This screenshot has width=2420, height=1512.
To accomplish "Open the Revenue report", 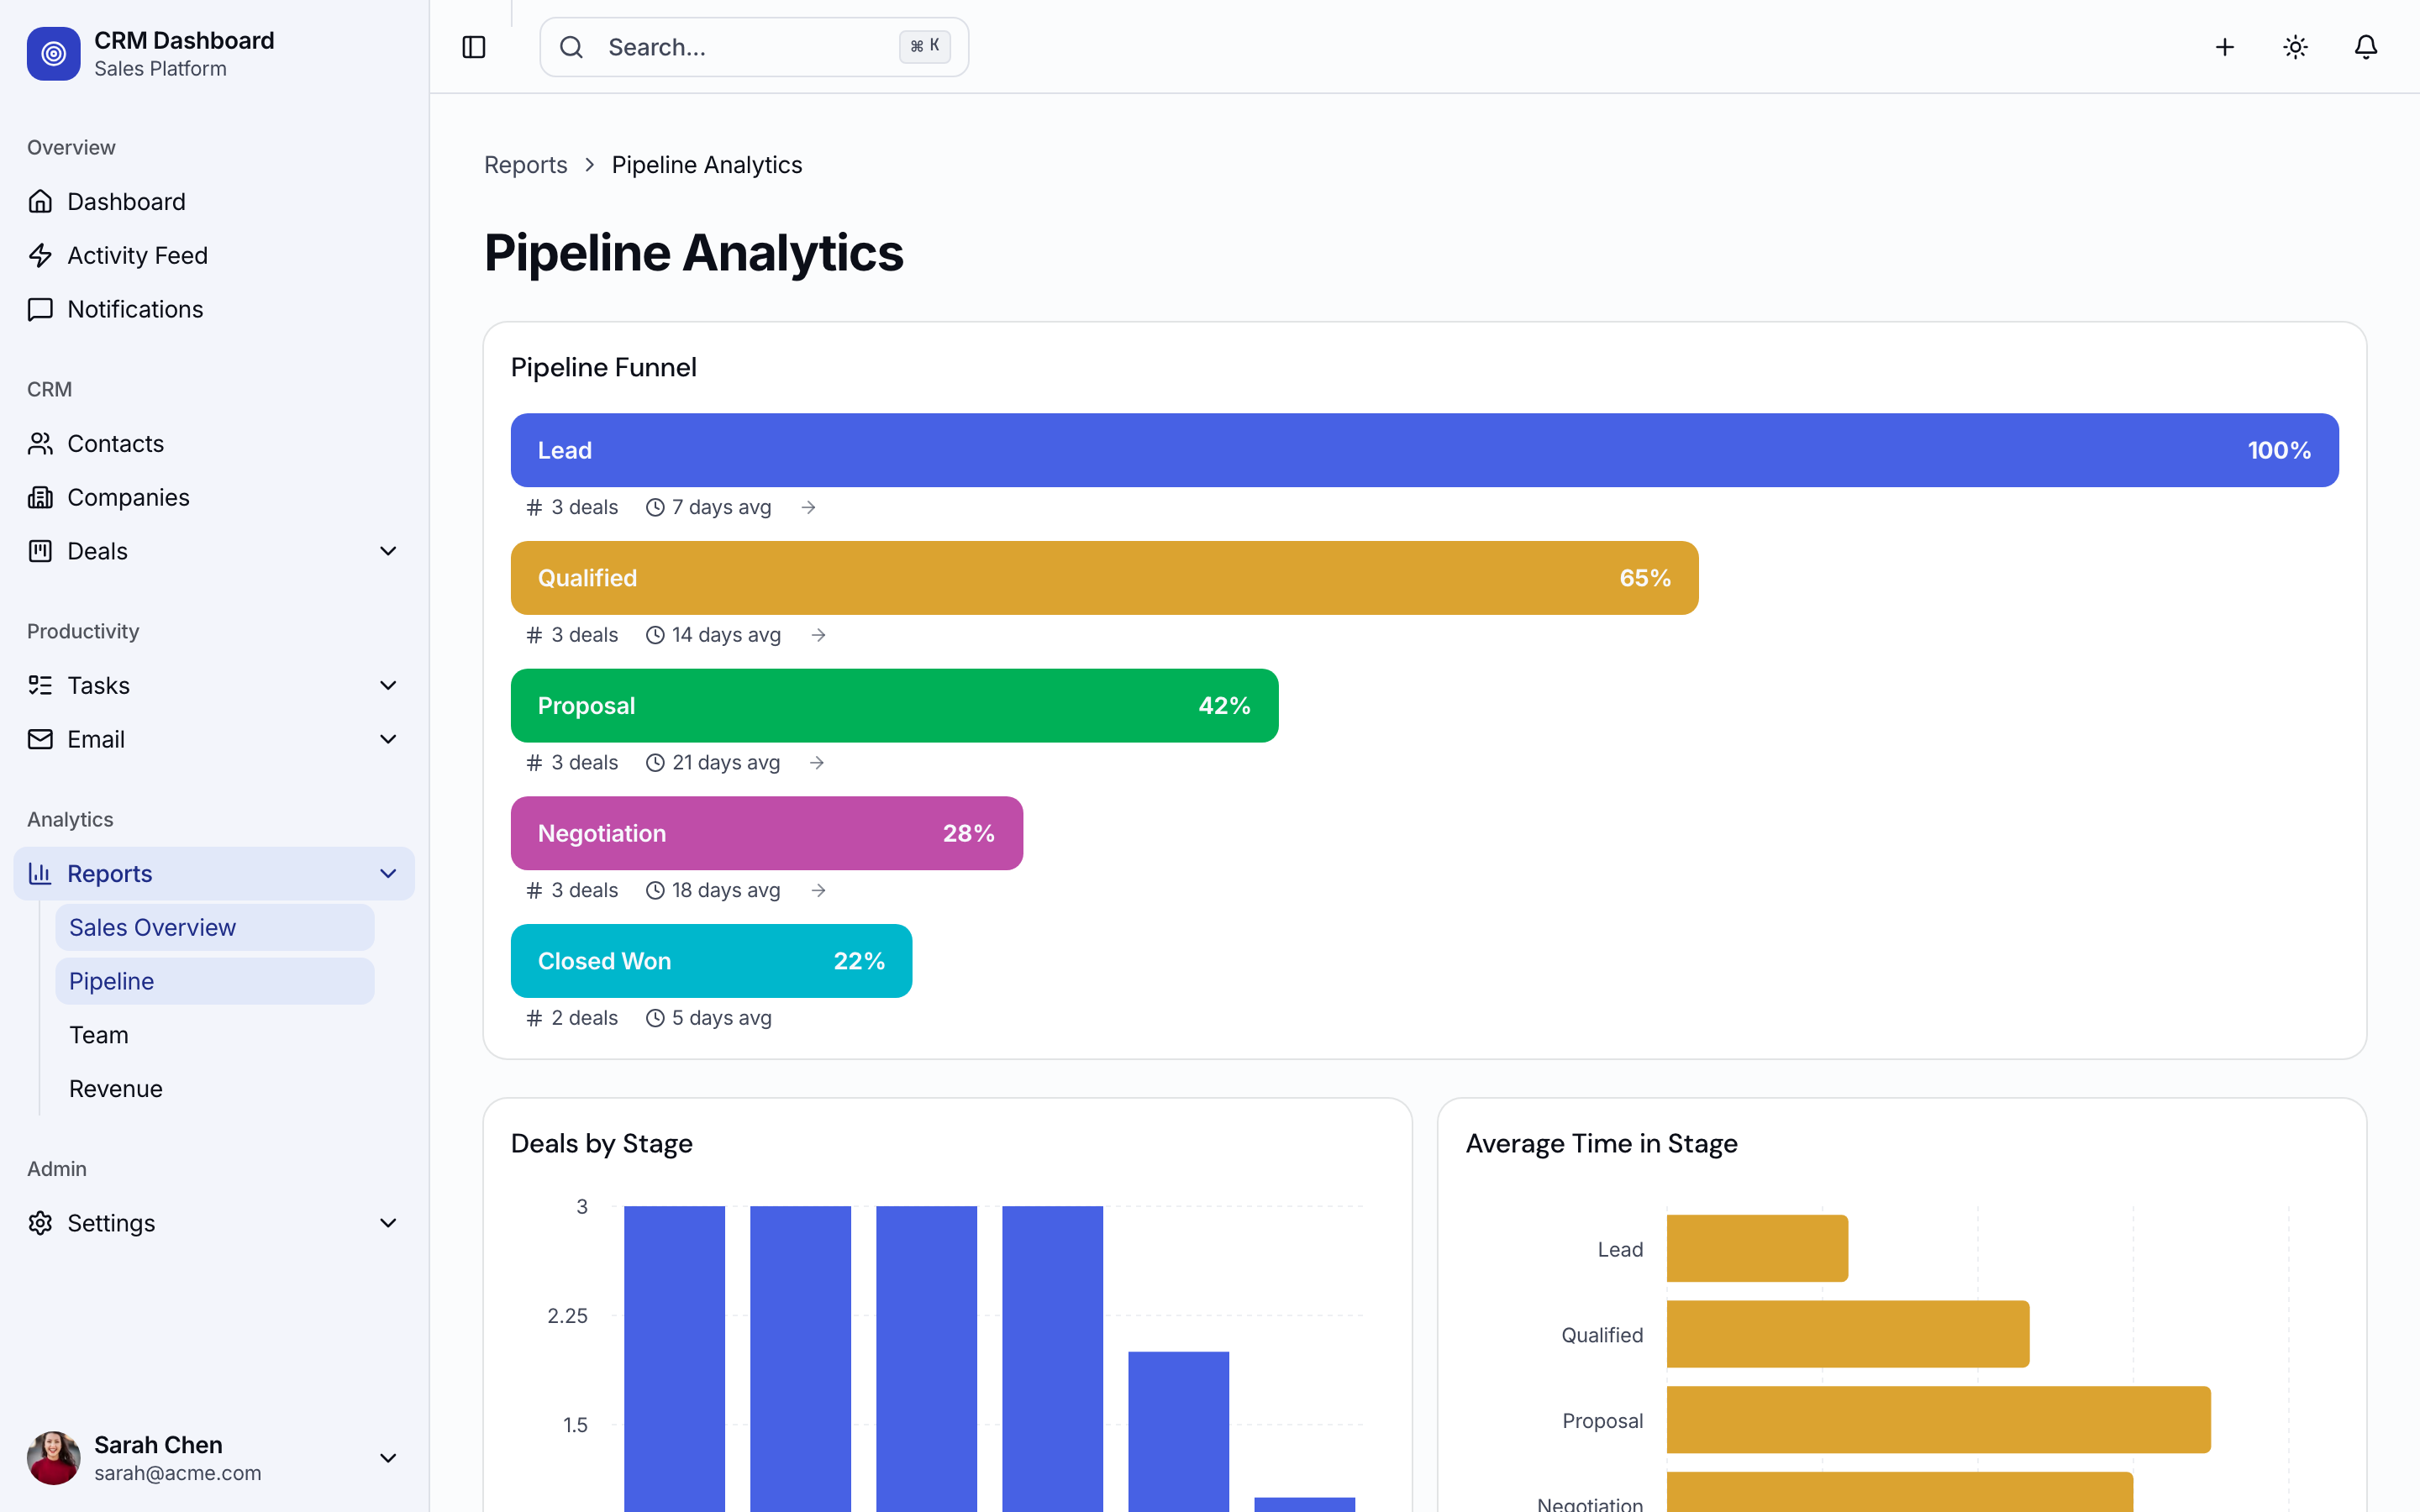I will (x=115, y=1088).
